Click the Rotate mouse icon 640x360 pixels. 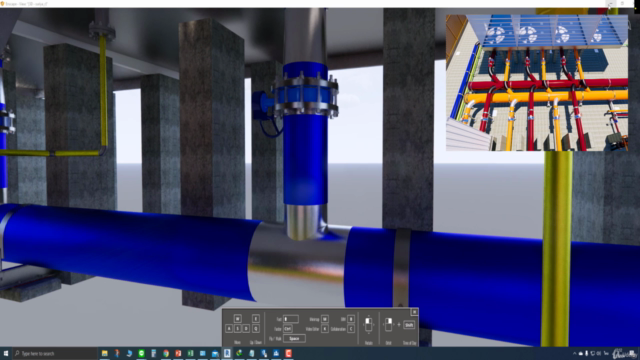click(x=369, y=324)
